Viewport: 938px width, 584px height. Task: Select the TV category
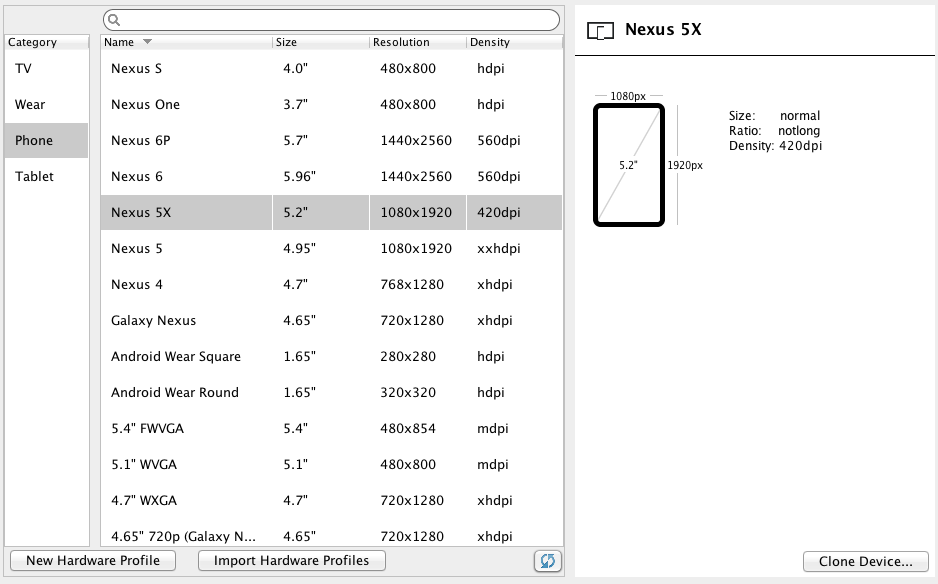[x=47, y=69]
